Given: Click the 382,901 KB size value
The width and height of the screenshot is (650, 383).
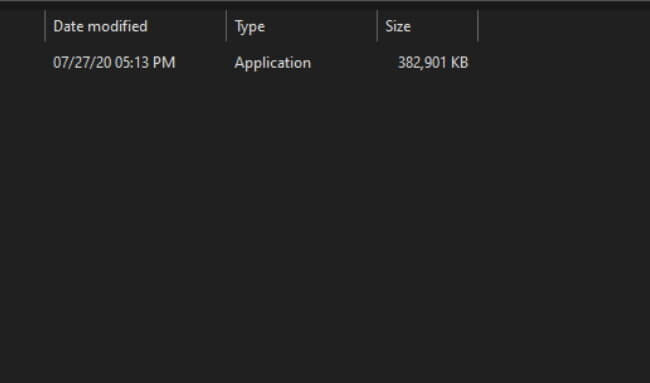Looking at the screenshot, I should coord(433,63).
